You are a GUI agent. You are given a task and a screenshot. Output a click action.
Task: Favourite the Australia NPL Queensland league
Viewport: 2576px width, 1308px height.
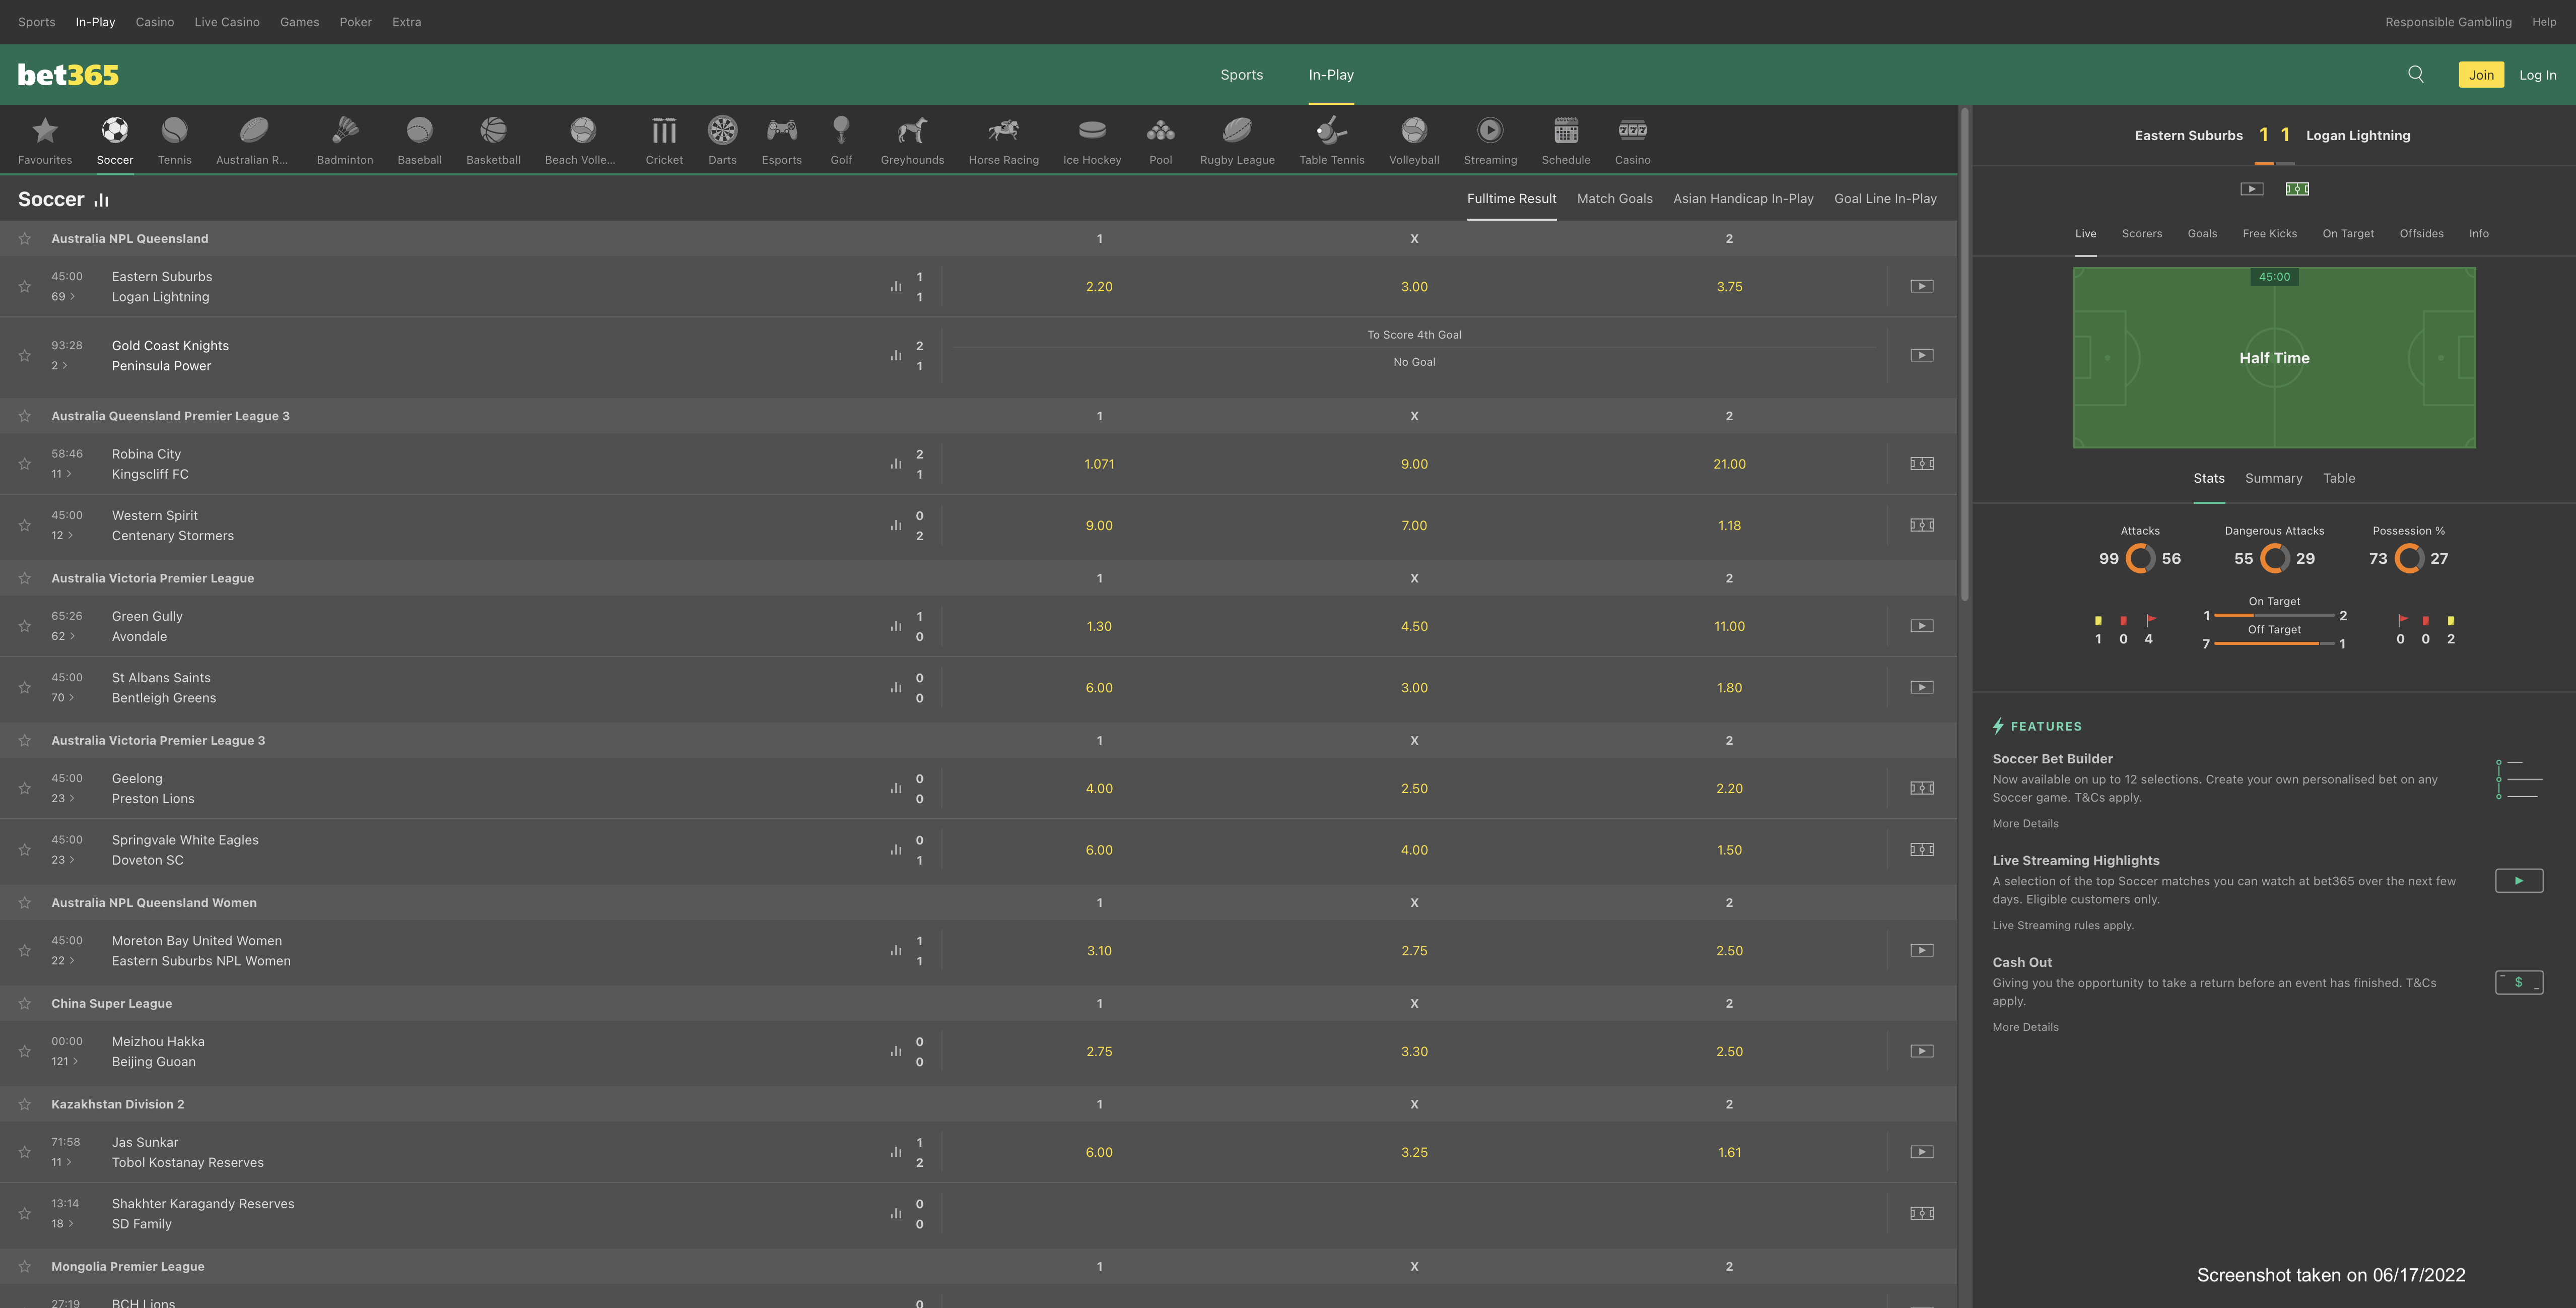coord(25,239)
